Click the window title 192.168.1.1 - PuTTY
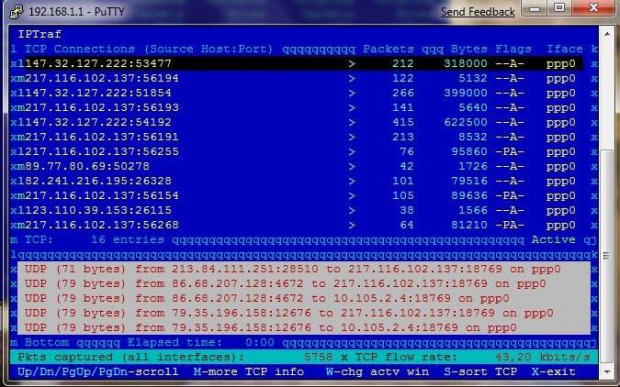The width and height of the screenshot is (620, 387). [x=77, y=11]
